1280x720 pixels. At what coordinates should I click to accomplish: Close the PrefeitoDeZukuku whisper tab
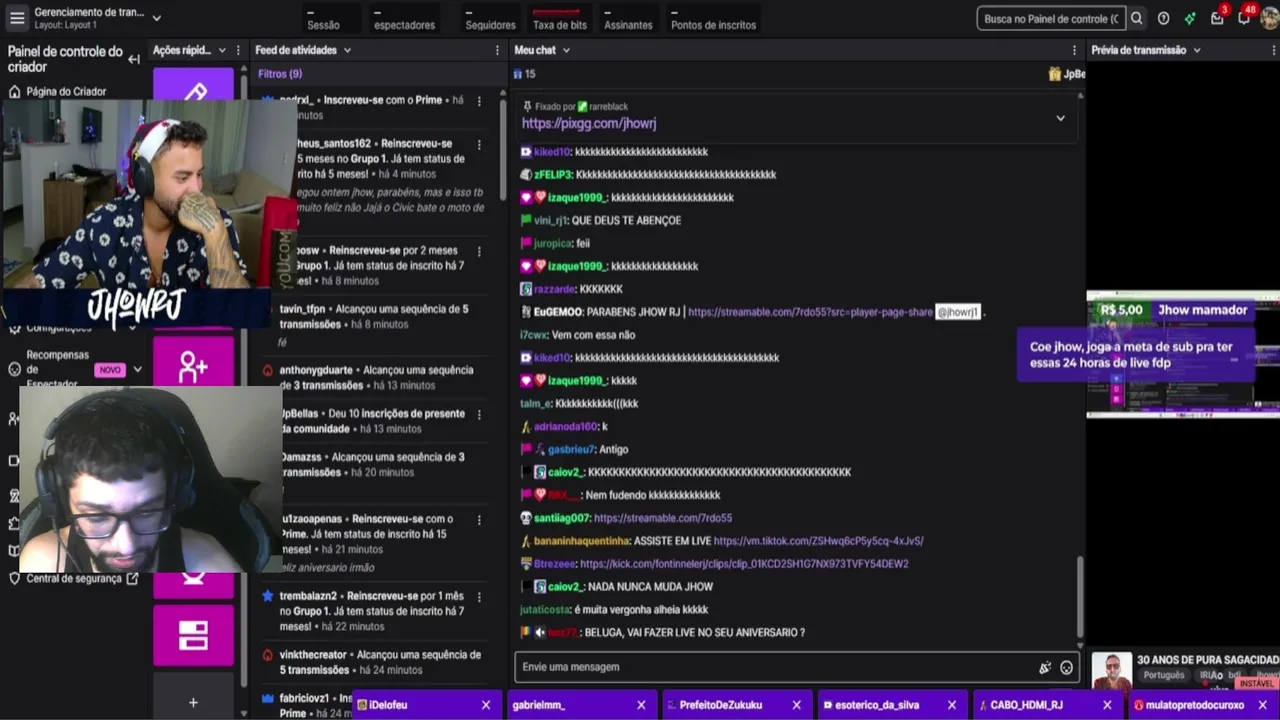pyautogui.click(x=796, y=705)
